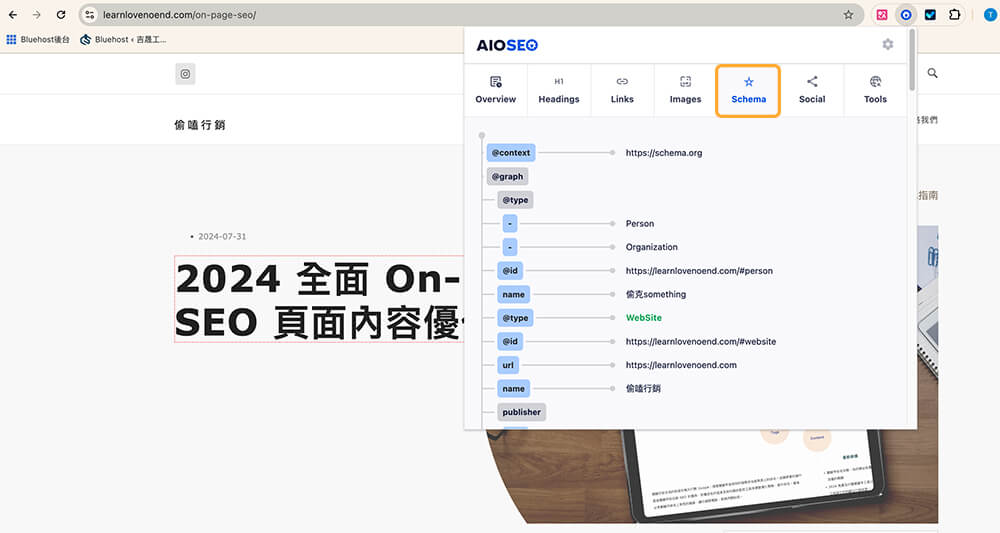Click the https://learnlovenoend.com value

[681, 365]
